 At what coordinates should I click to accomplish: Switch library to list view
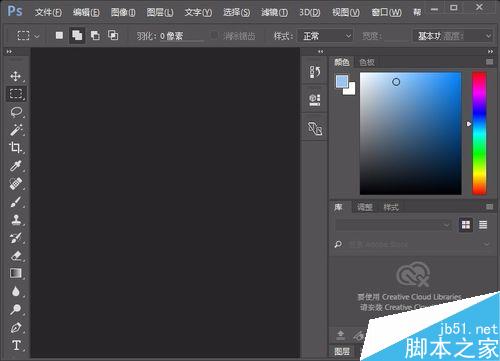click(483, 225)
